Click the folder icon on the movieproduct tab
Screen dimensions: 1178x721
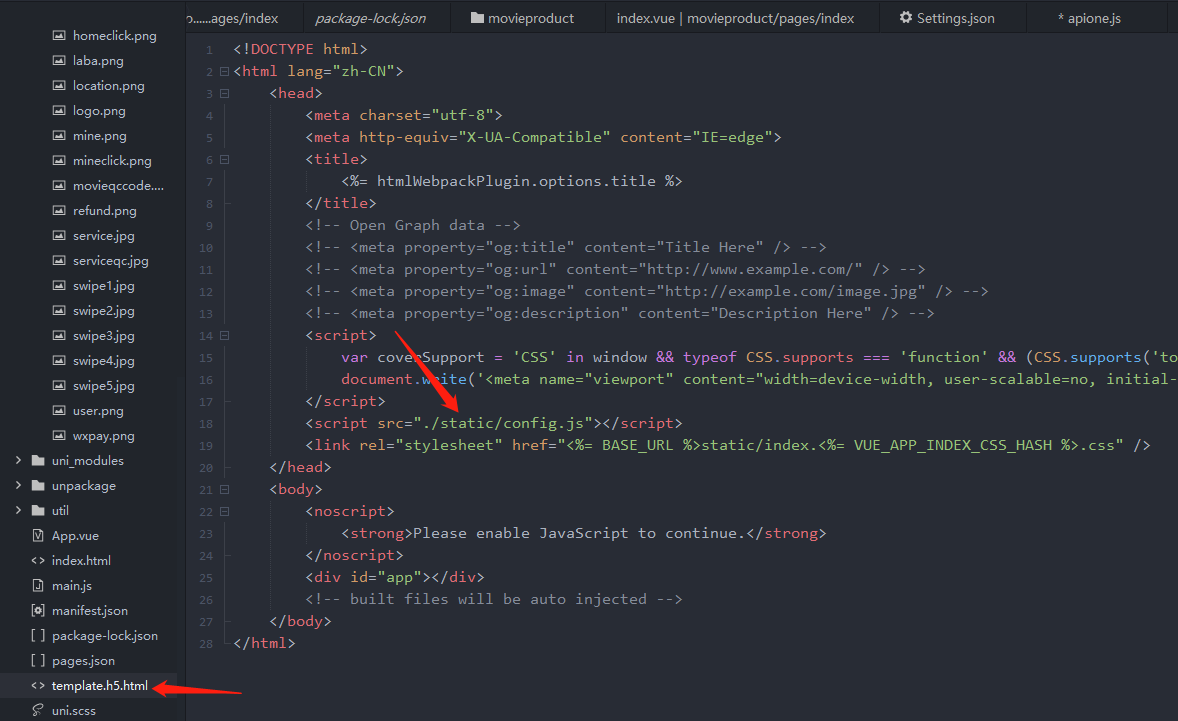coord(477,17)
